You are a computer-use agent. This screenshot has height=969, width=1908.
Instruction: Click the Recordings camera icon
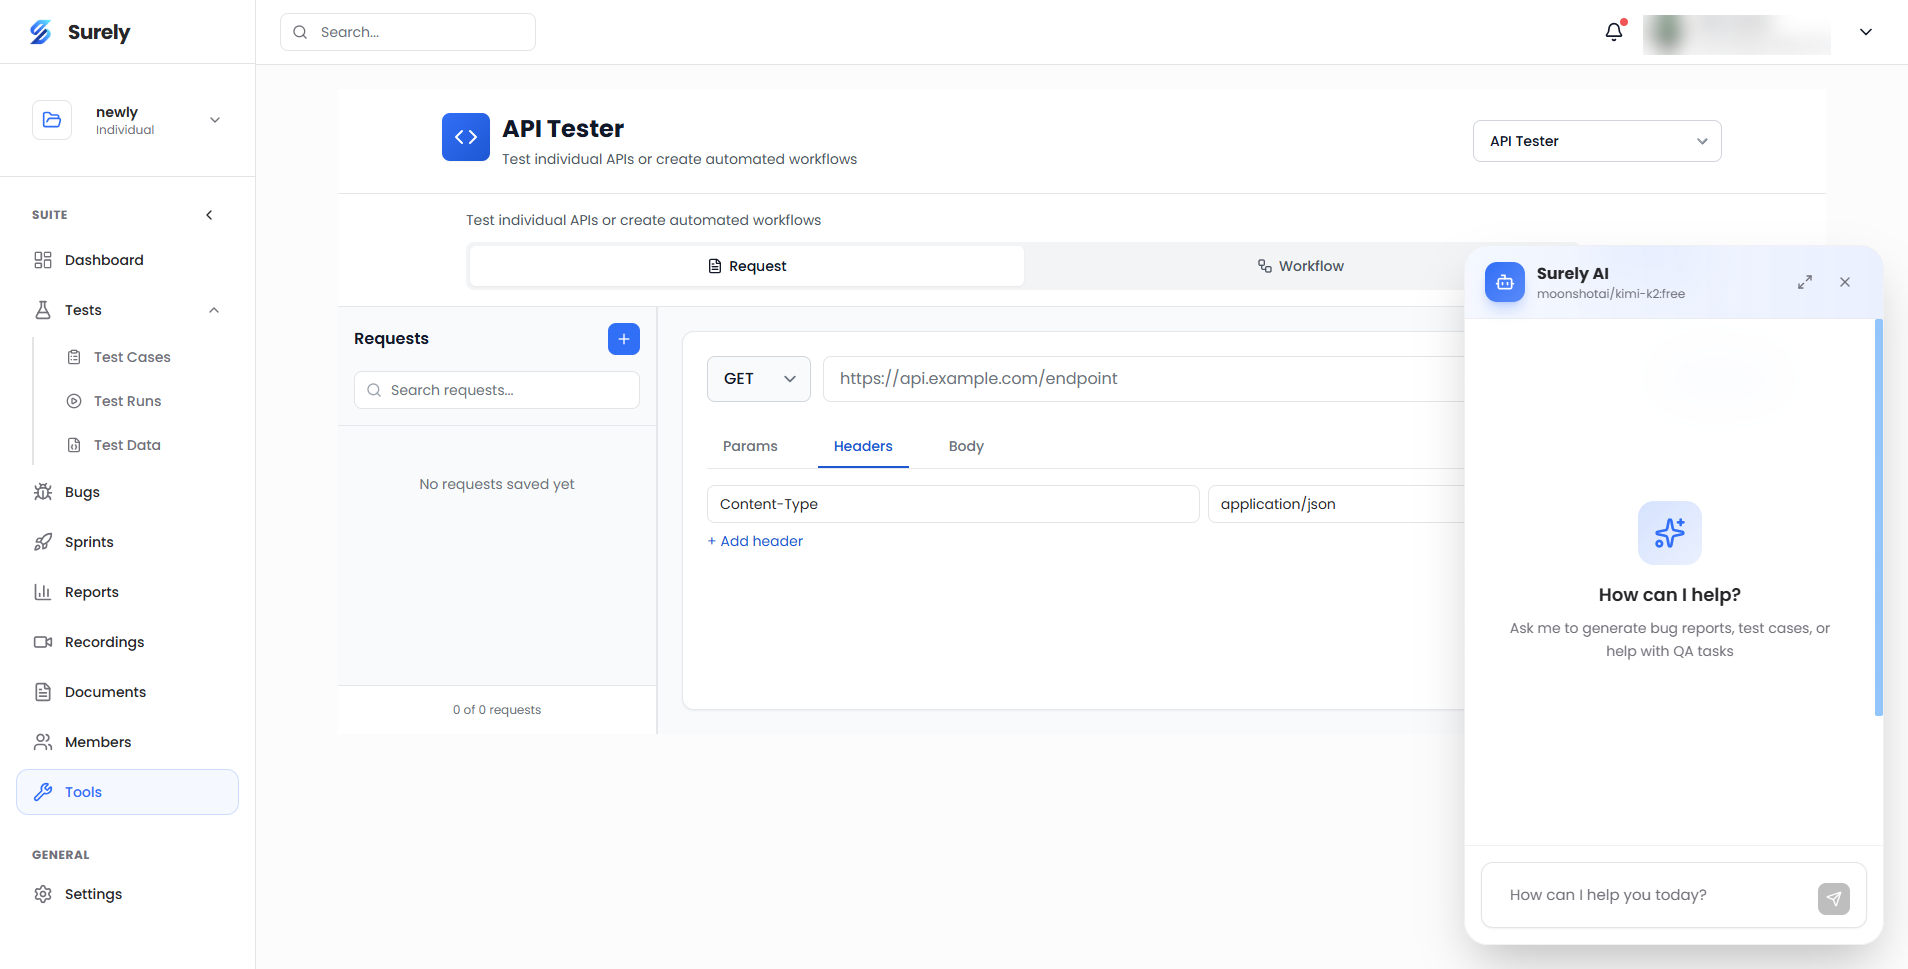click(42, 641)
